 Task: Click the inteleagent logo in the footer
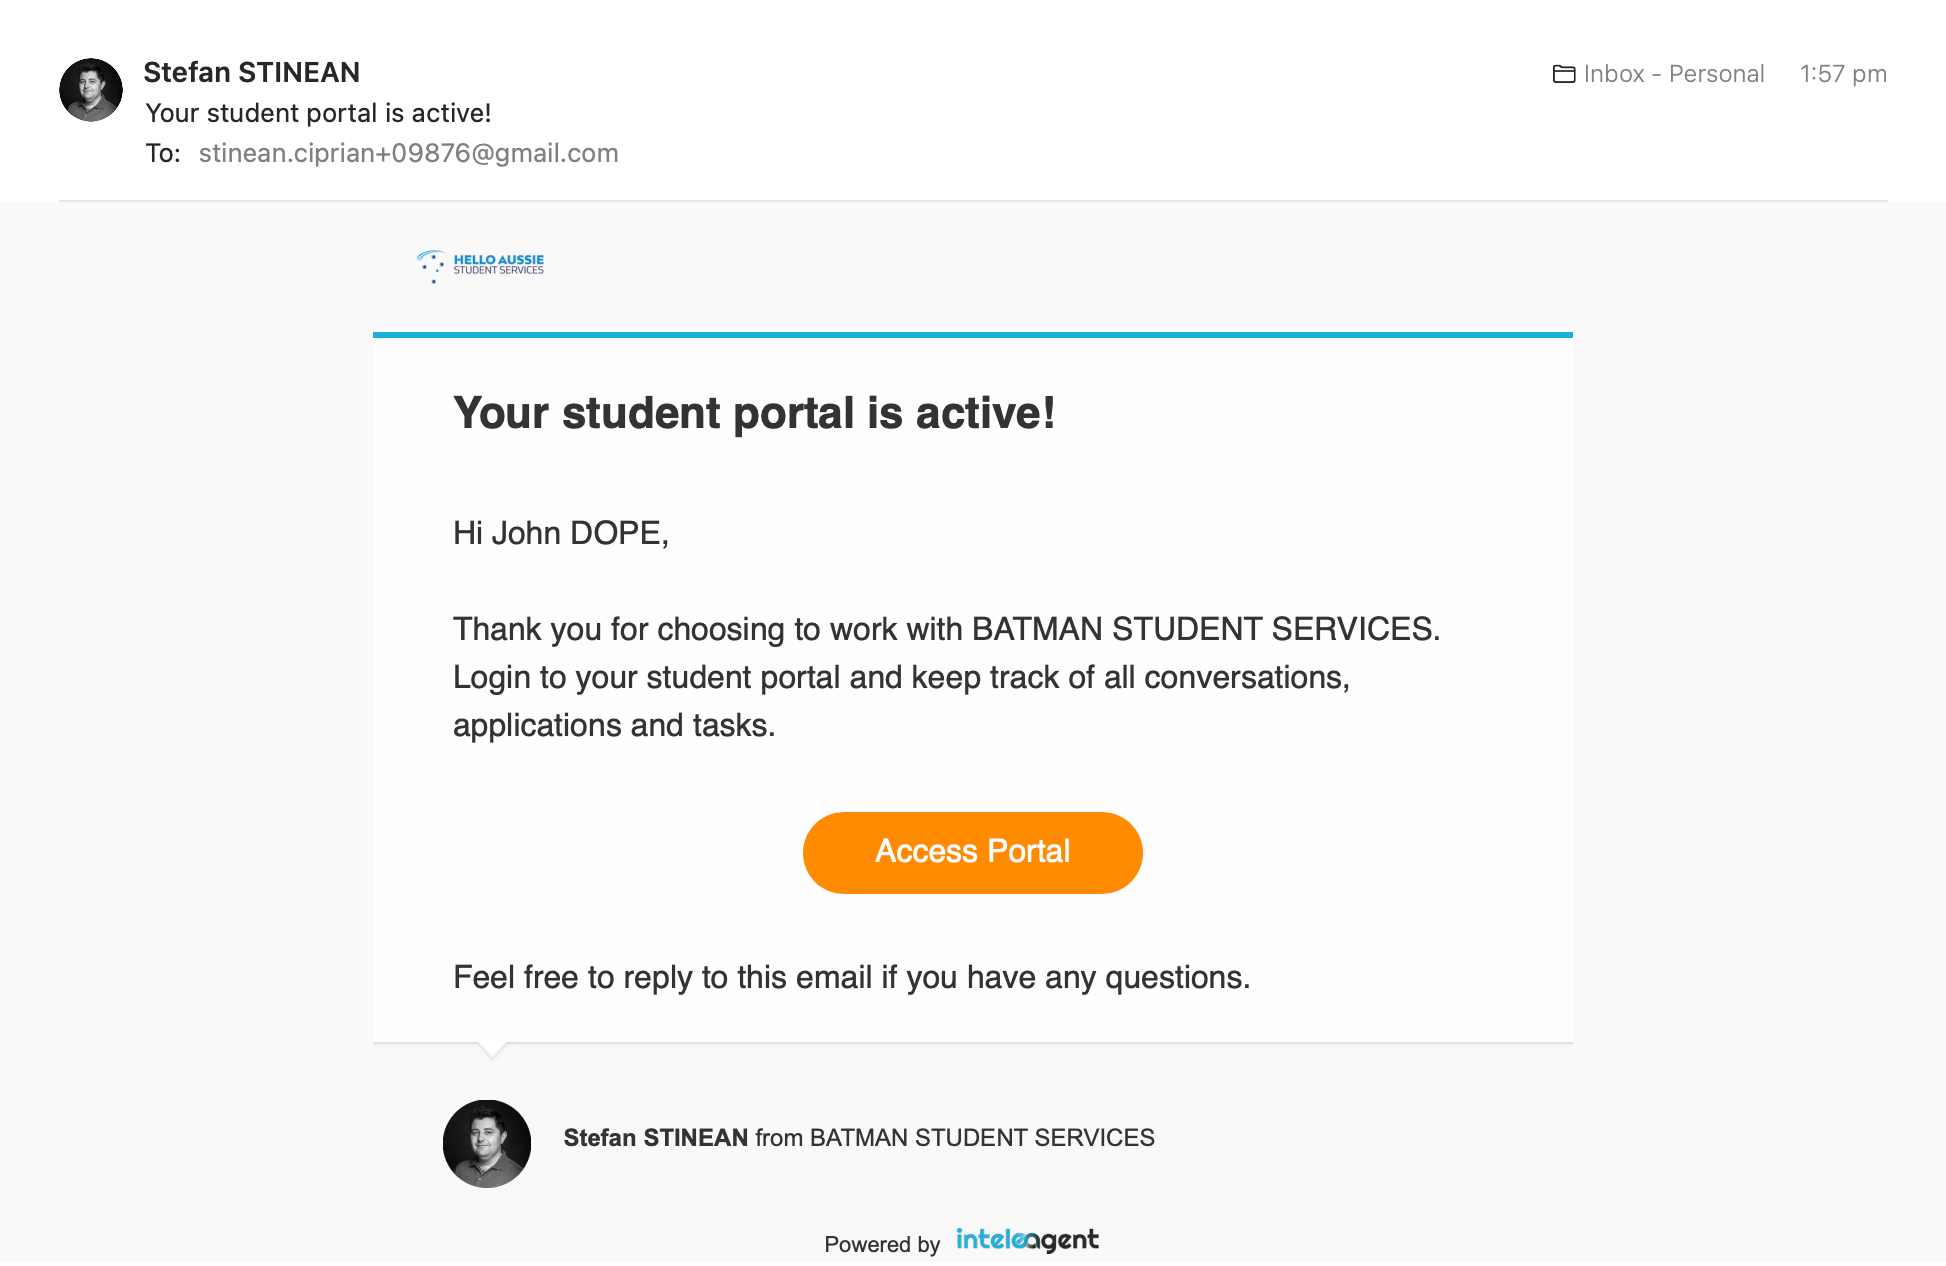(x=1027, y=1240)
